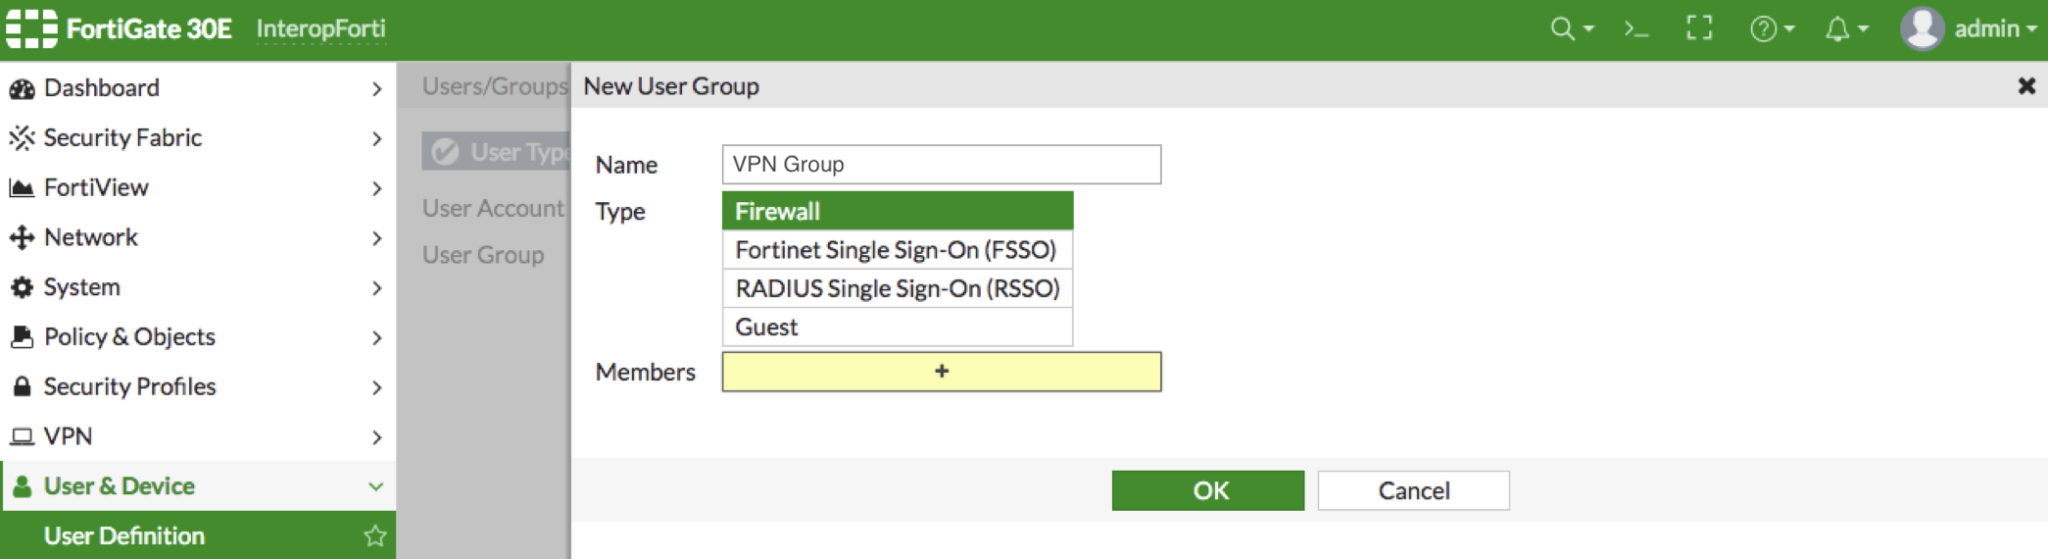Expand the Security Fabric menu chevron
This screenshot has height=559, width=2048.
click(x=376, y=138)
